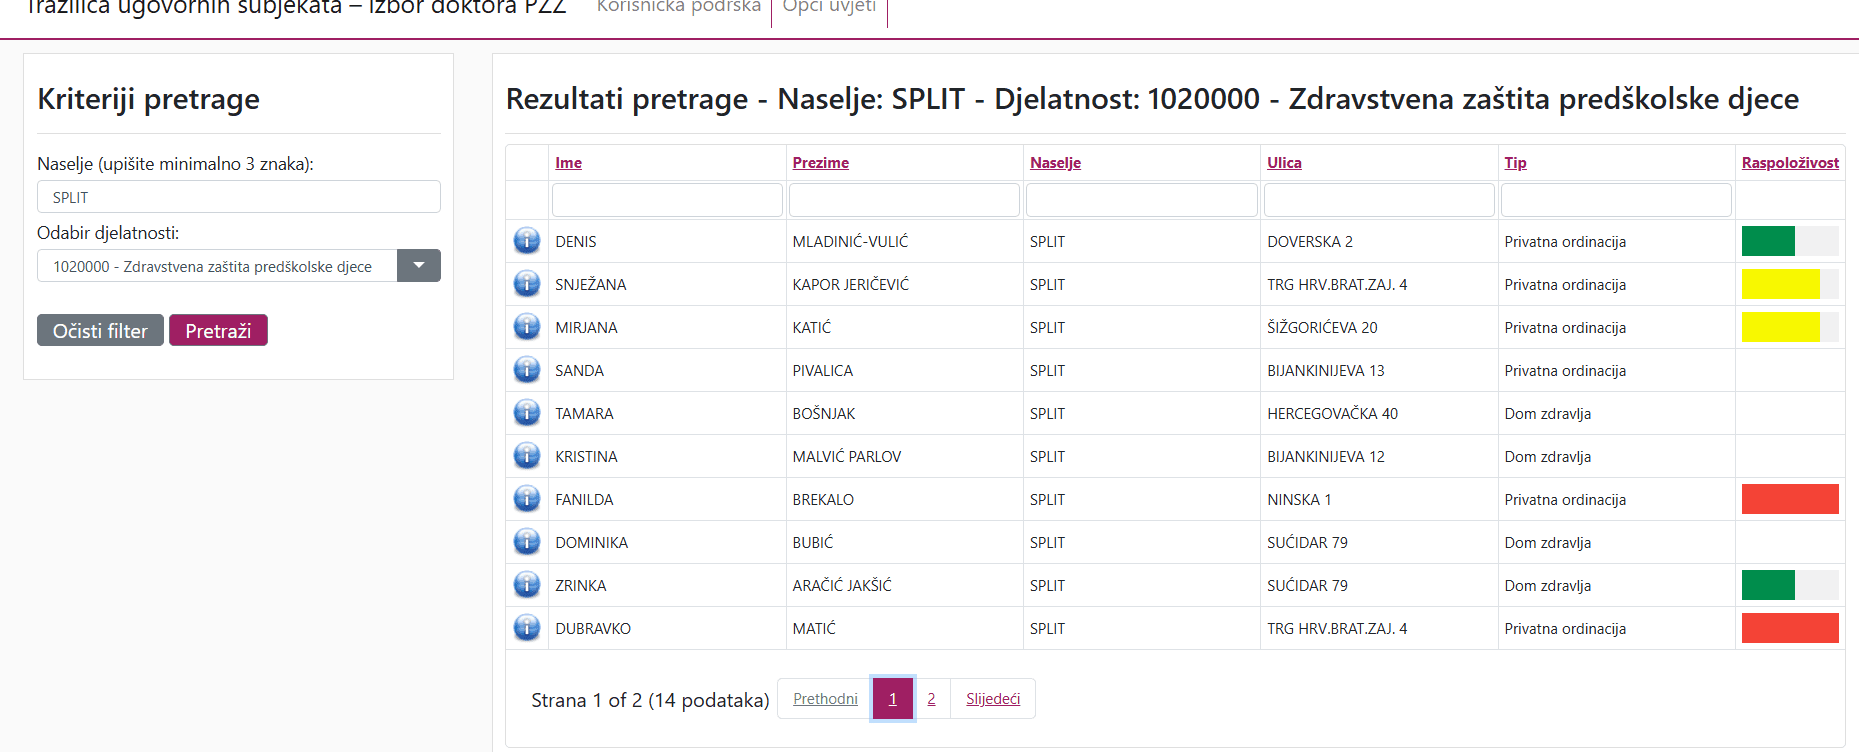This screenshot has width=1859, height=752.
Task: Click green availability bar for Denis
Action: coord(1768,241)
